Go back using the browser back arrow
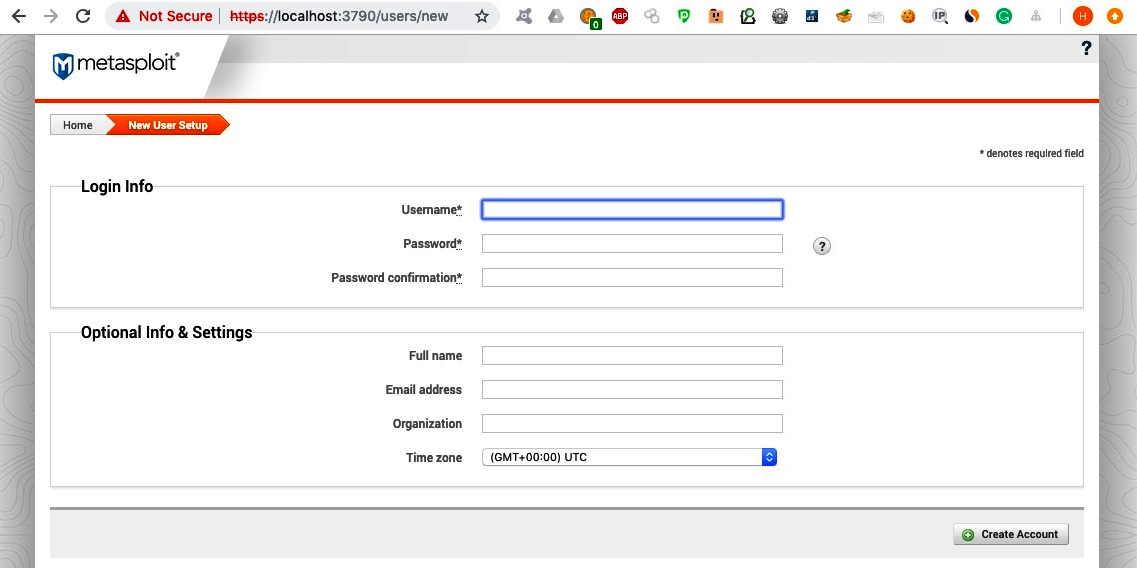1137x568 pixels. pos(19,16)
